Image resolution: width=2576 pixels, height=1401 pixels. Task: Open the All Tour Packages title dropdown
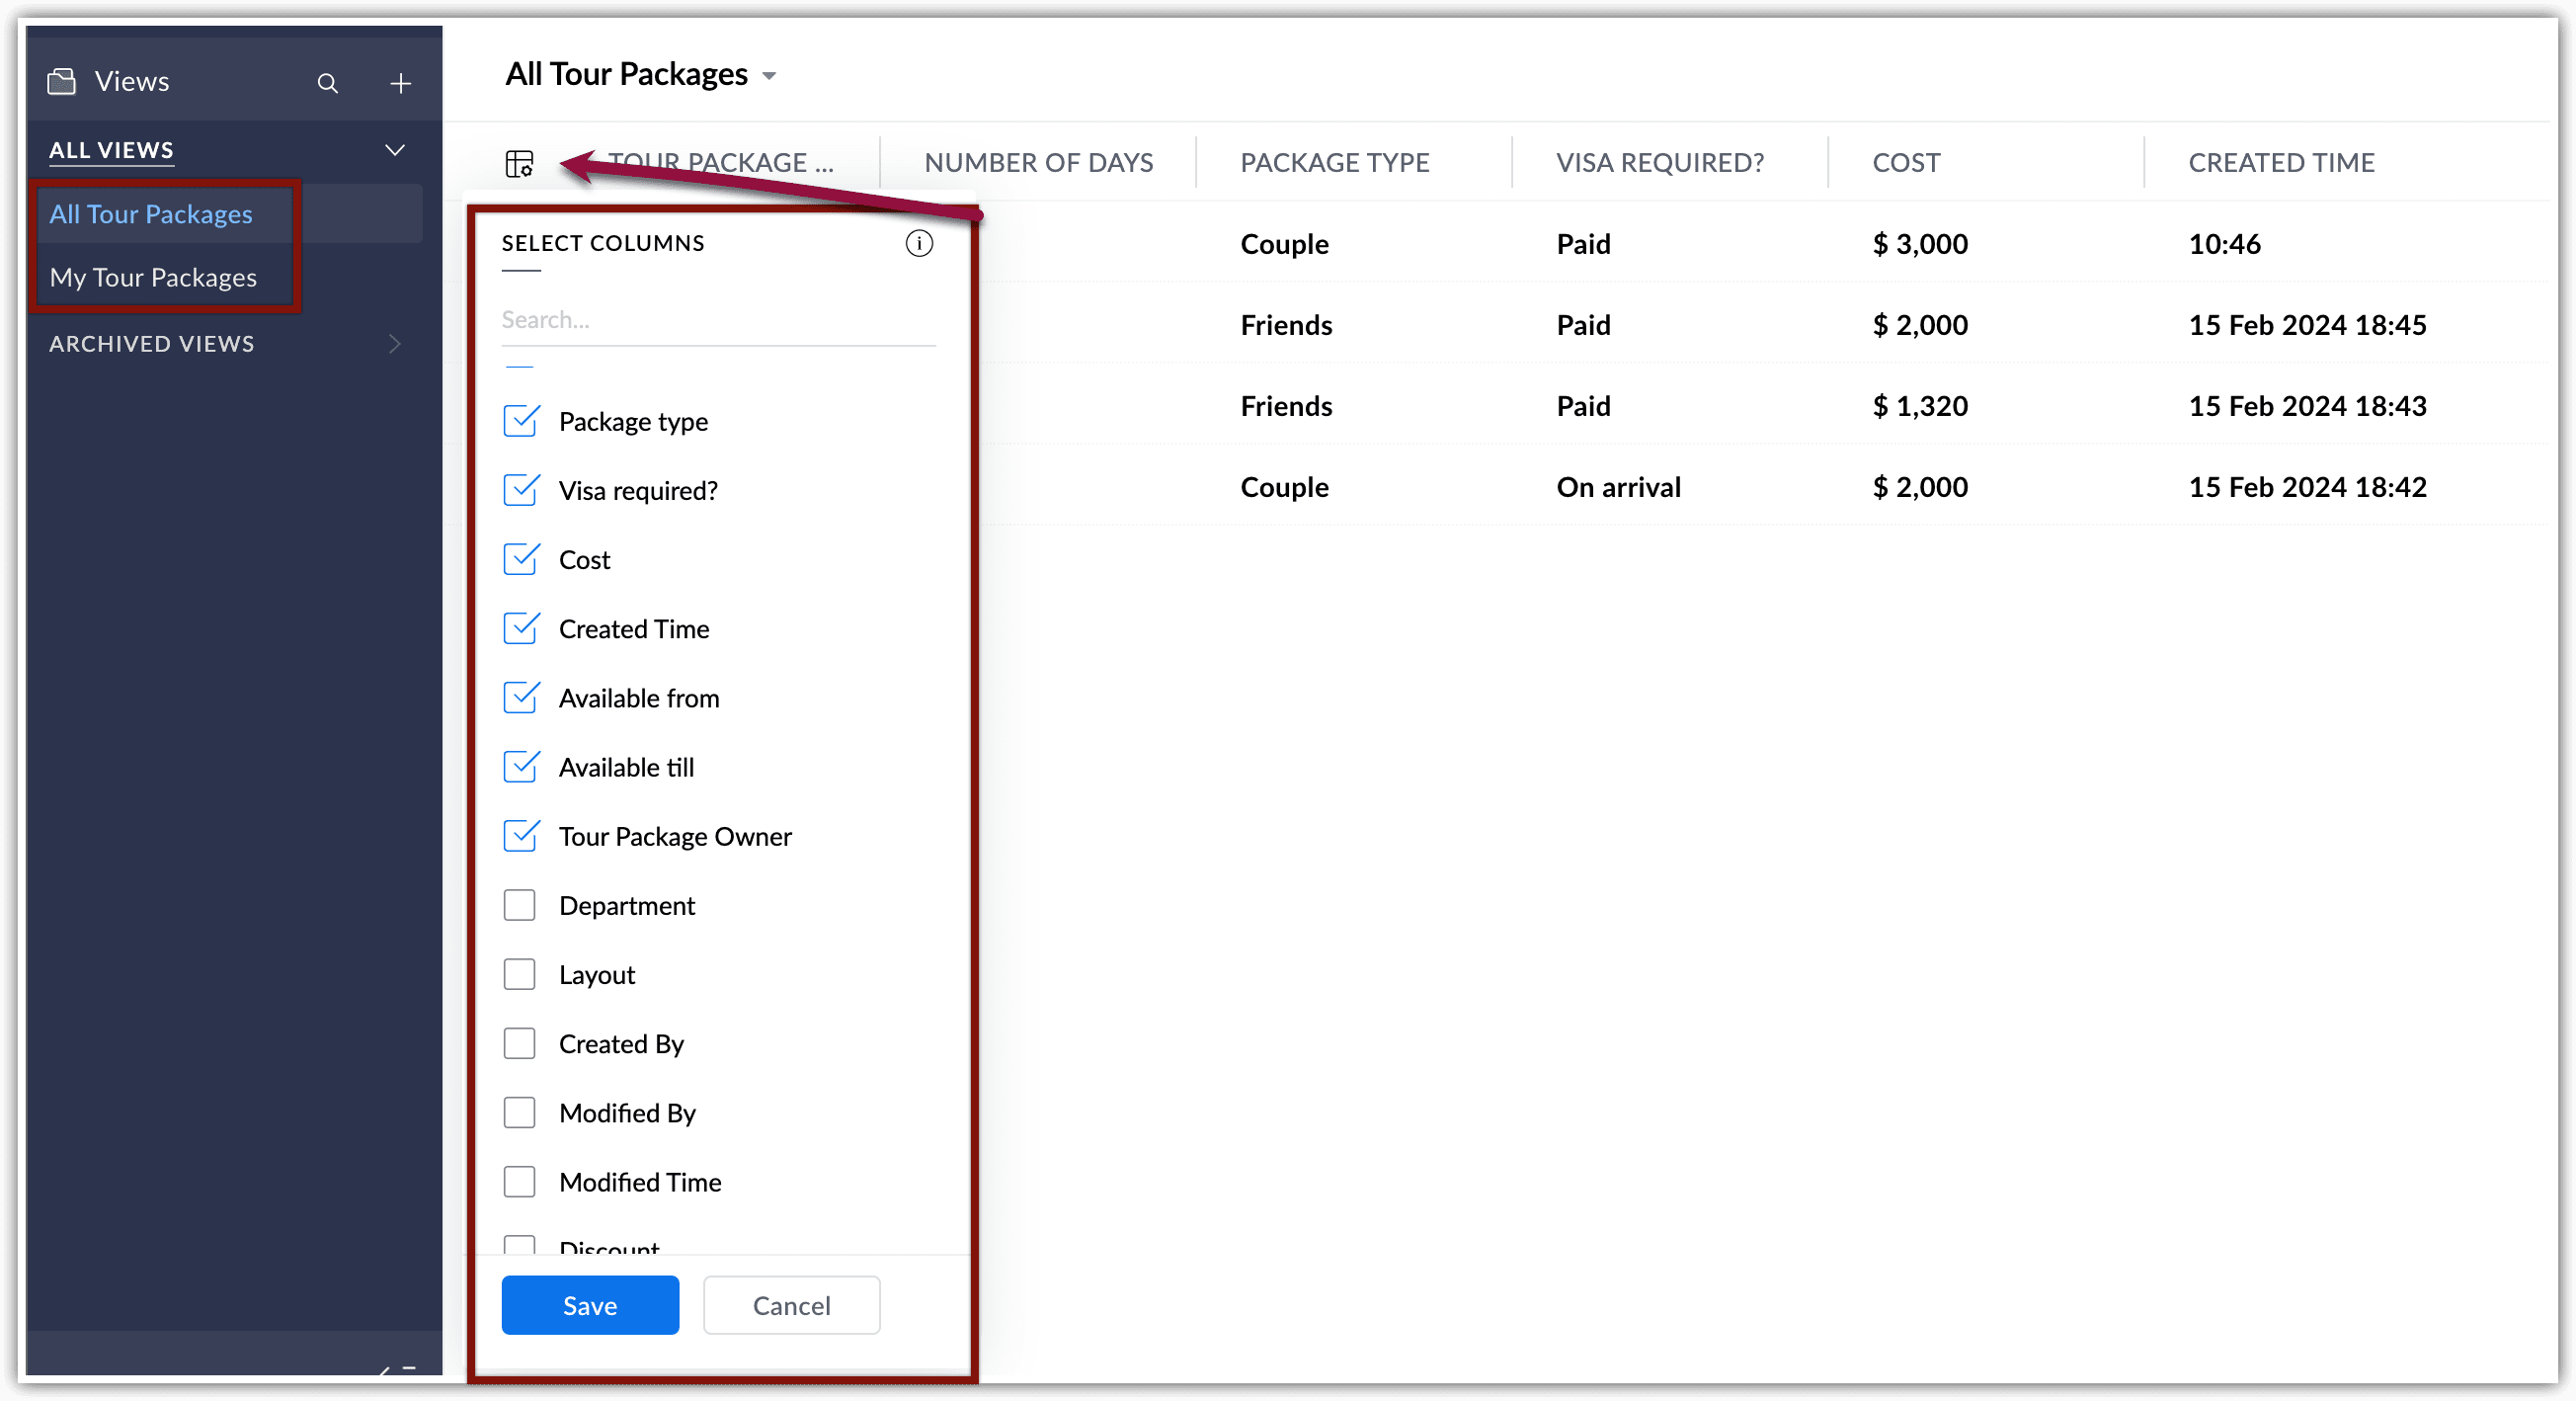pyautogui.click(x=769, y=76)
